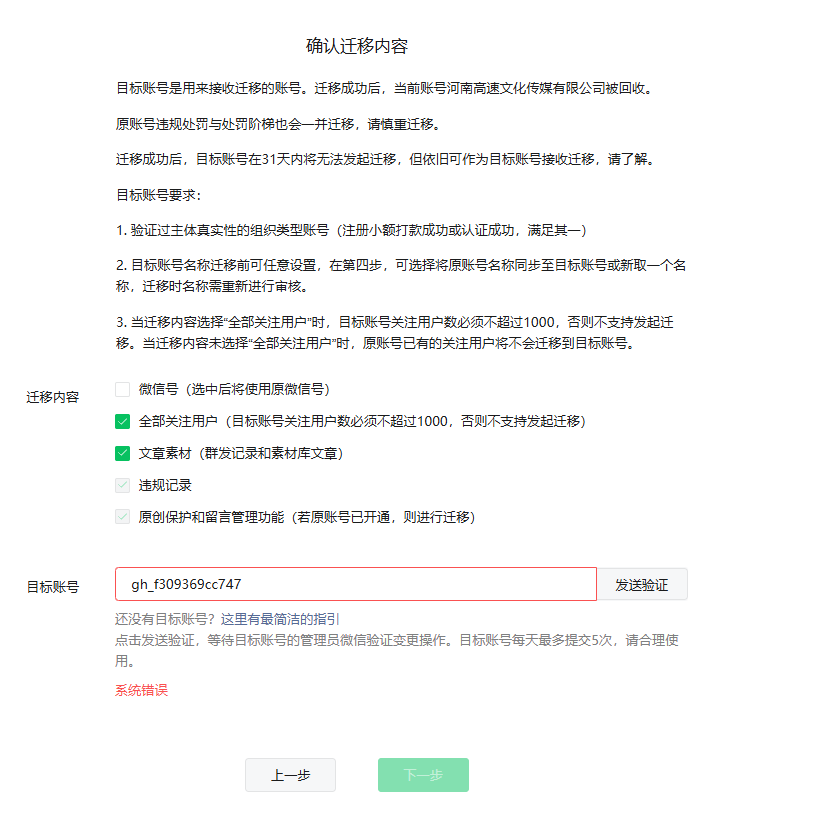
Task: Focus the 目标账号 input field
Action: coord(356,584)
